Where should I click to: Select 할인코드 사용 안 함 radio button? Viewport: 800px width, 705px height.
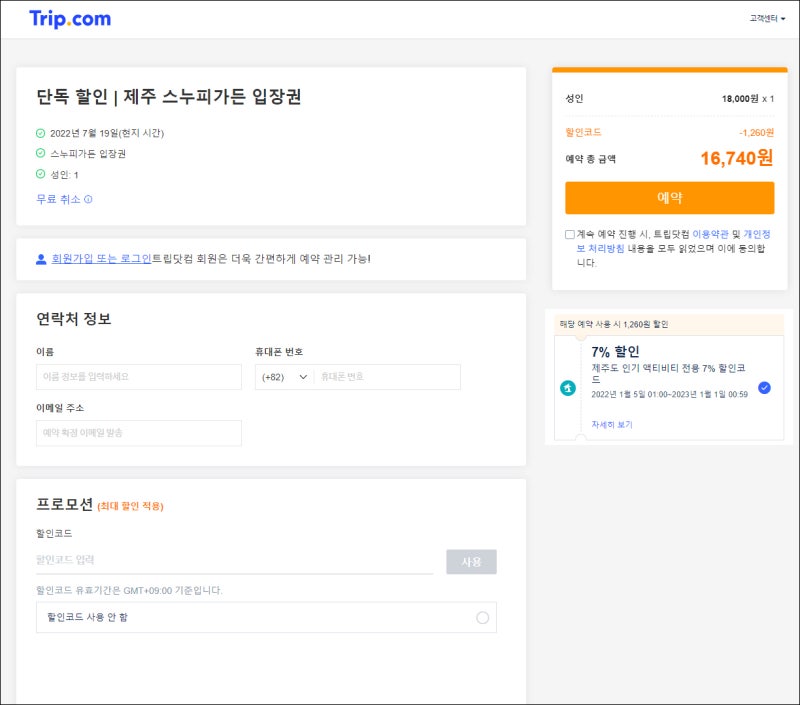(x=482, y=617)
